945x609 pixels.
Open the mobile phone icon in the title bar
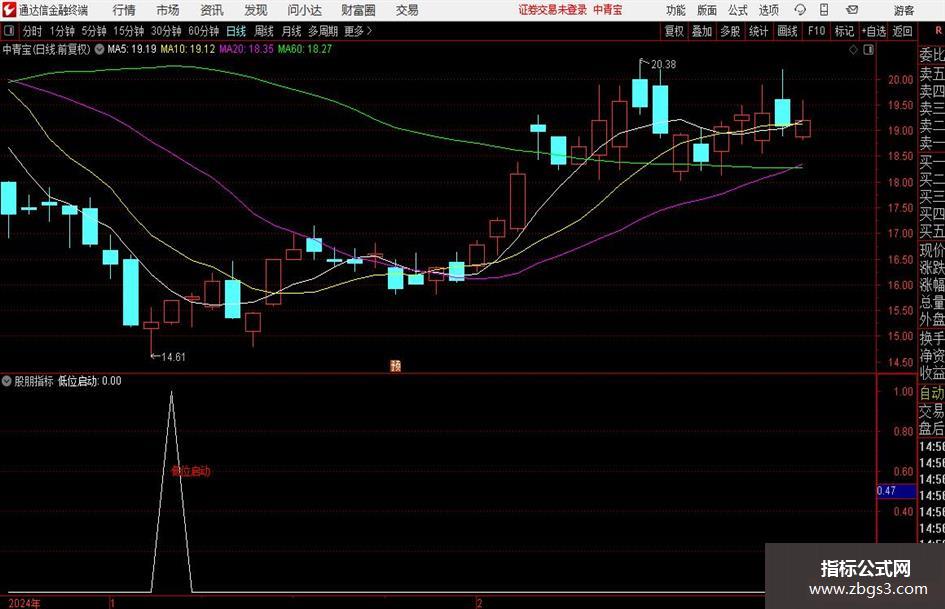(824, 10)
